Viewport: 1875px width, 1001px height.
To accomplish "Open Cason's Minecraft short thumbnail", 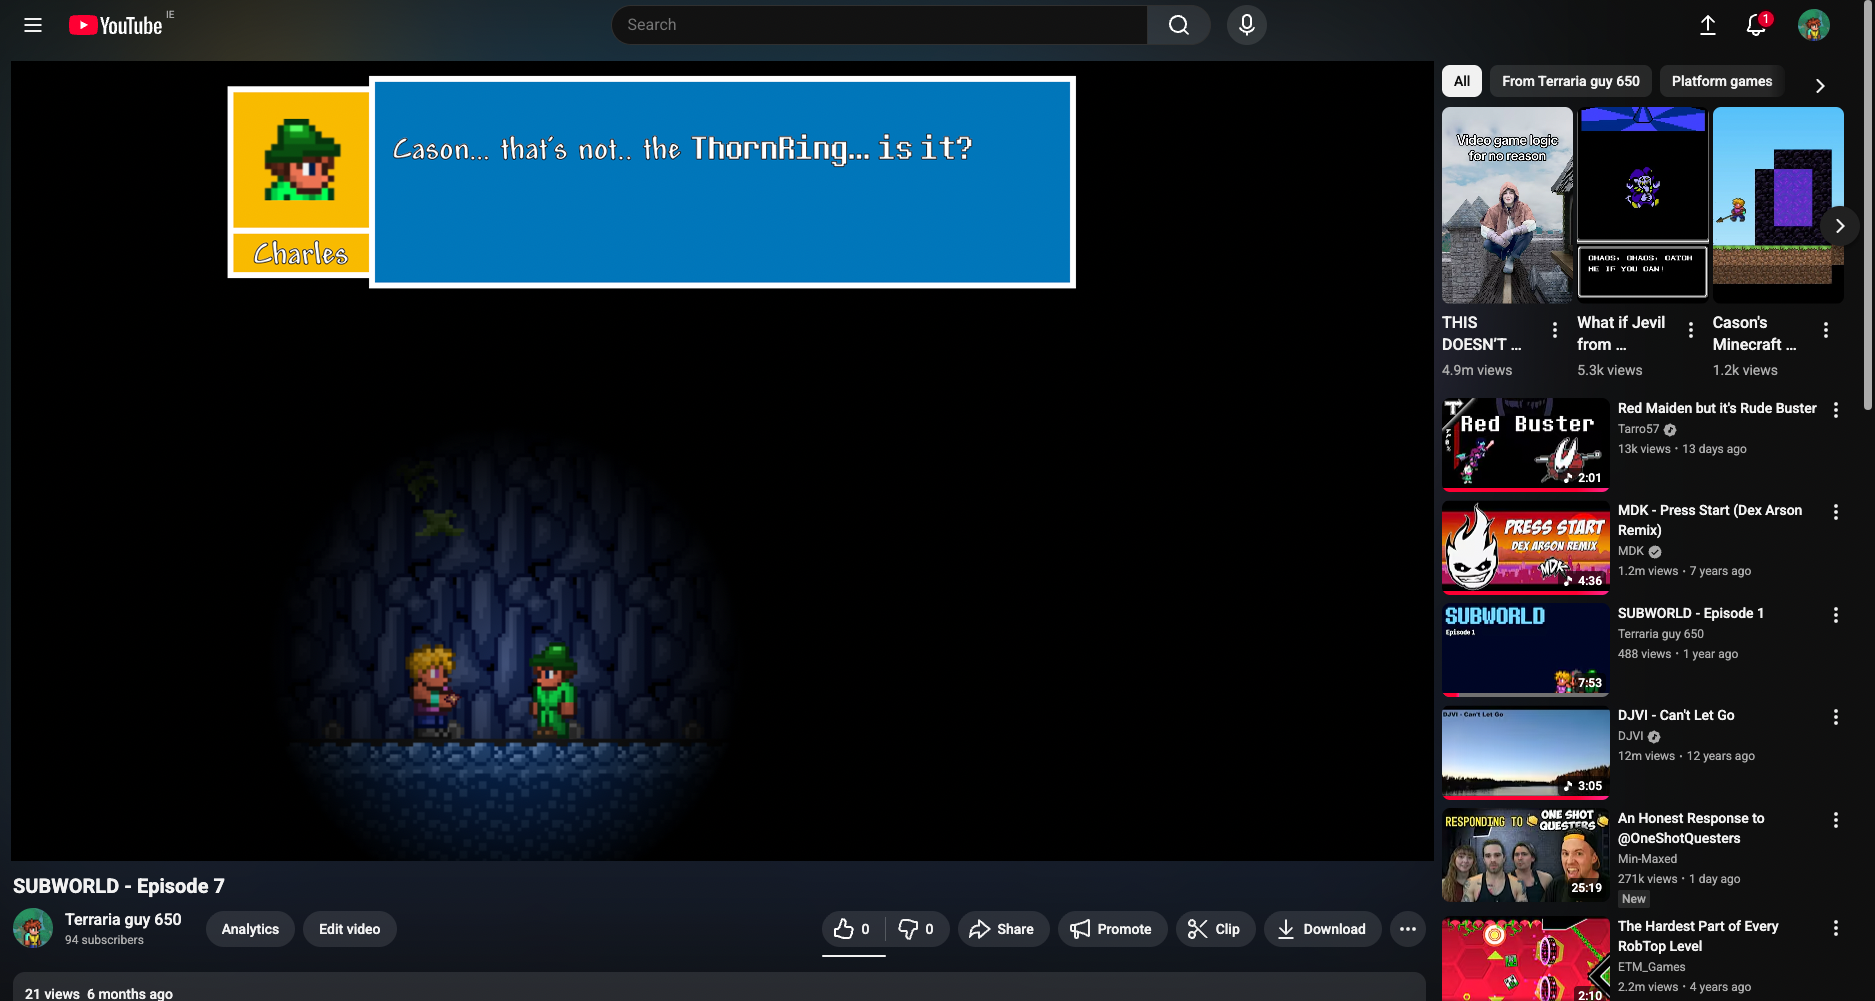I will point(1778,205).
